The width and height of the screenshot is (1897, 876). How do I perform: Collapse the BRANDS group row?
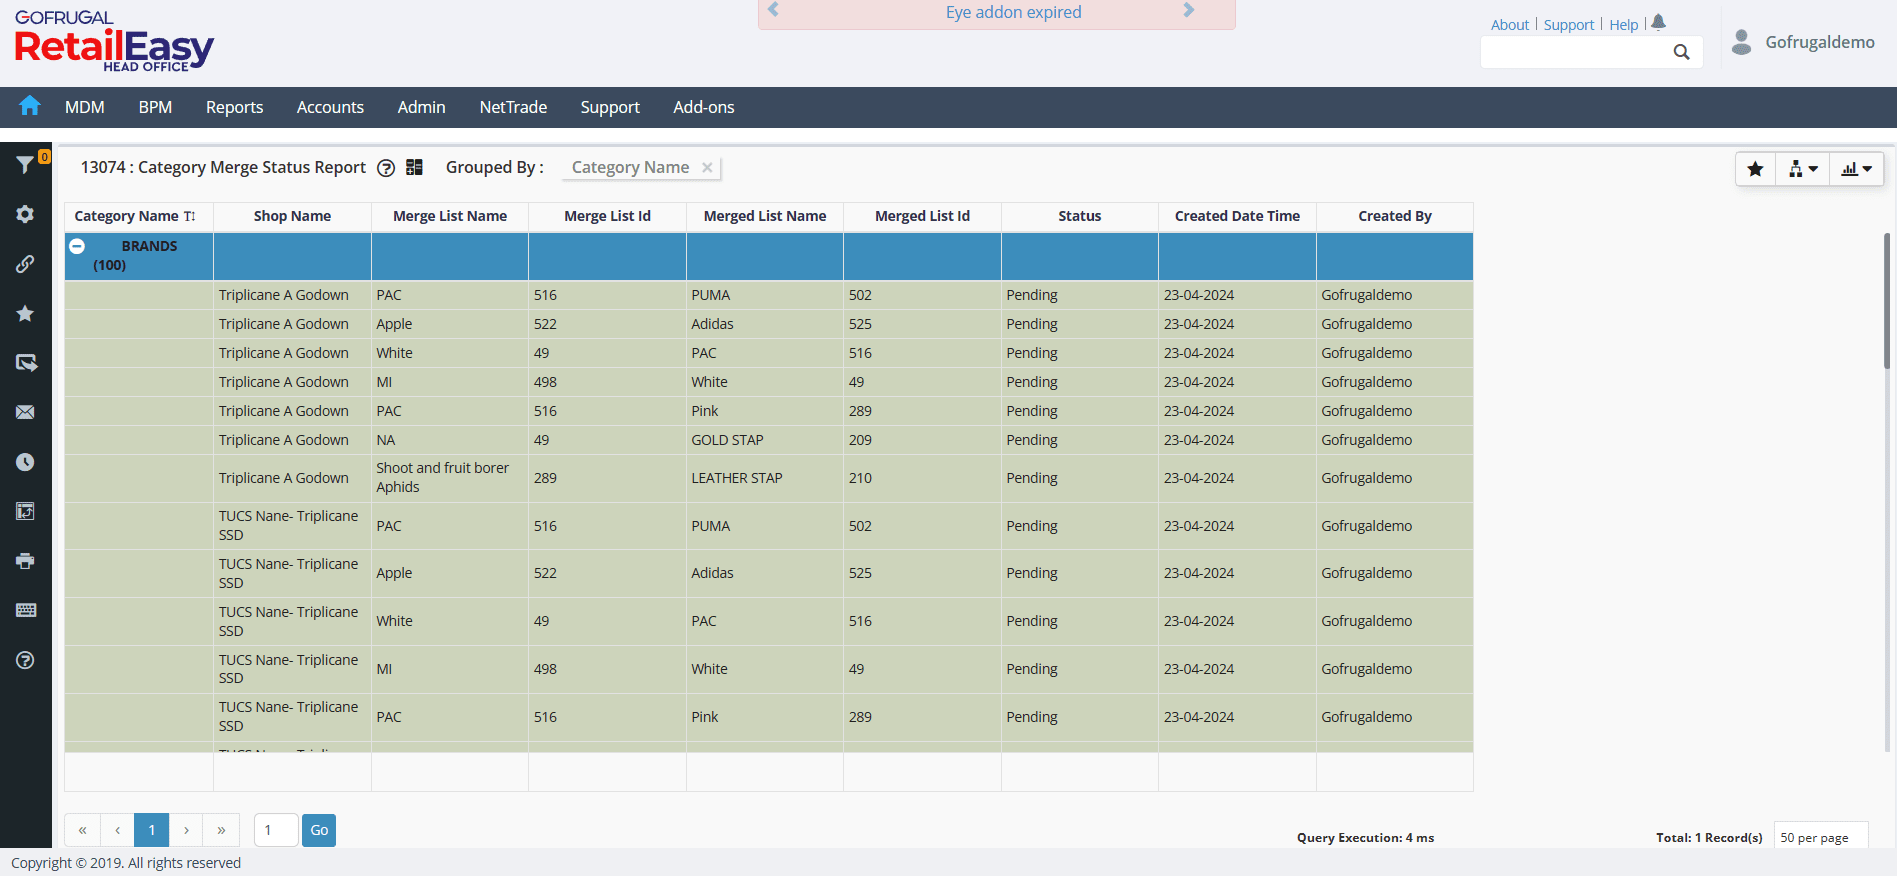point(77,246)
